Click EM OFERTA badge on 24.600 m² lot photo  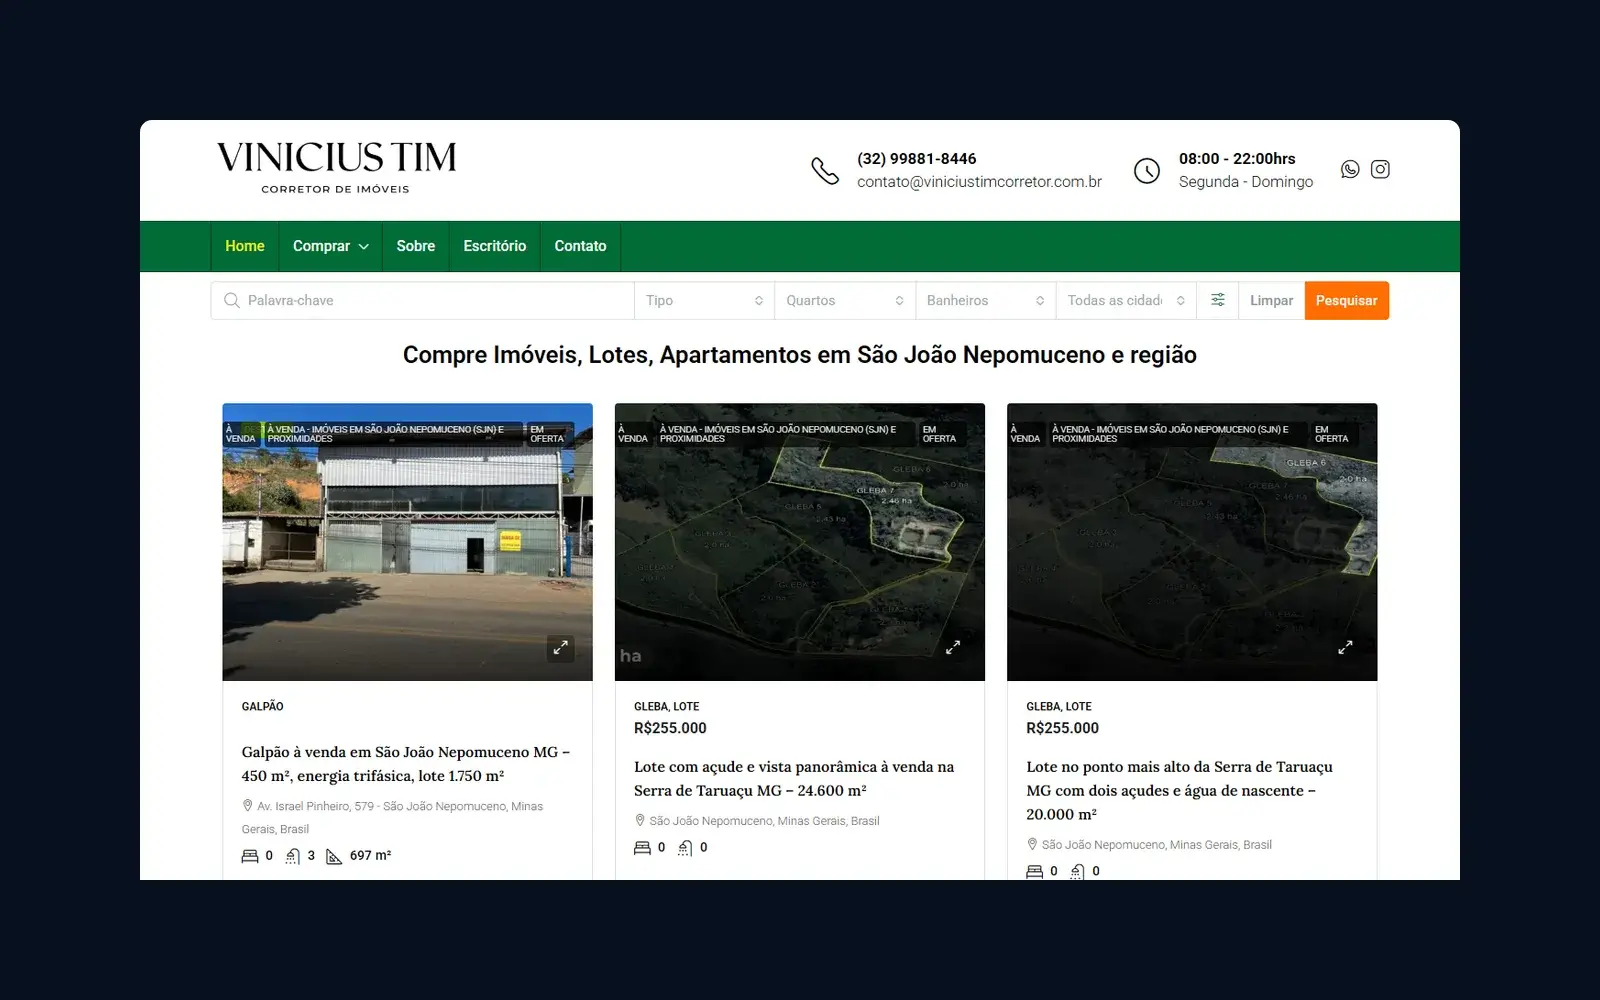[939, 434]
